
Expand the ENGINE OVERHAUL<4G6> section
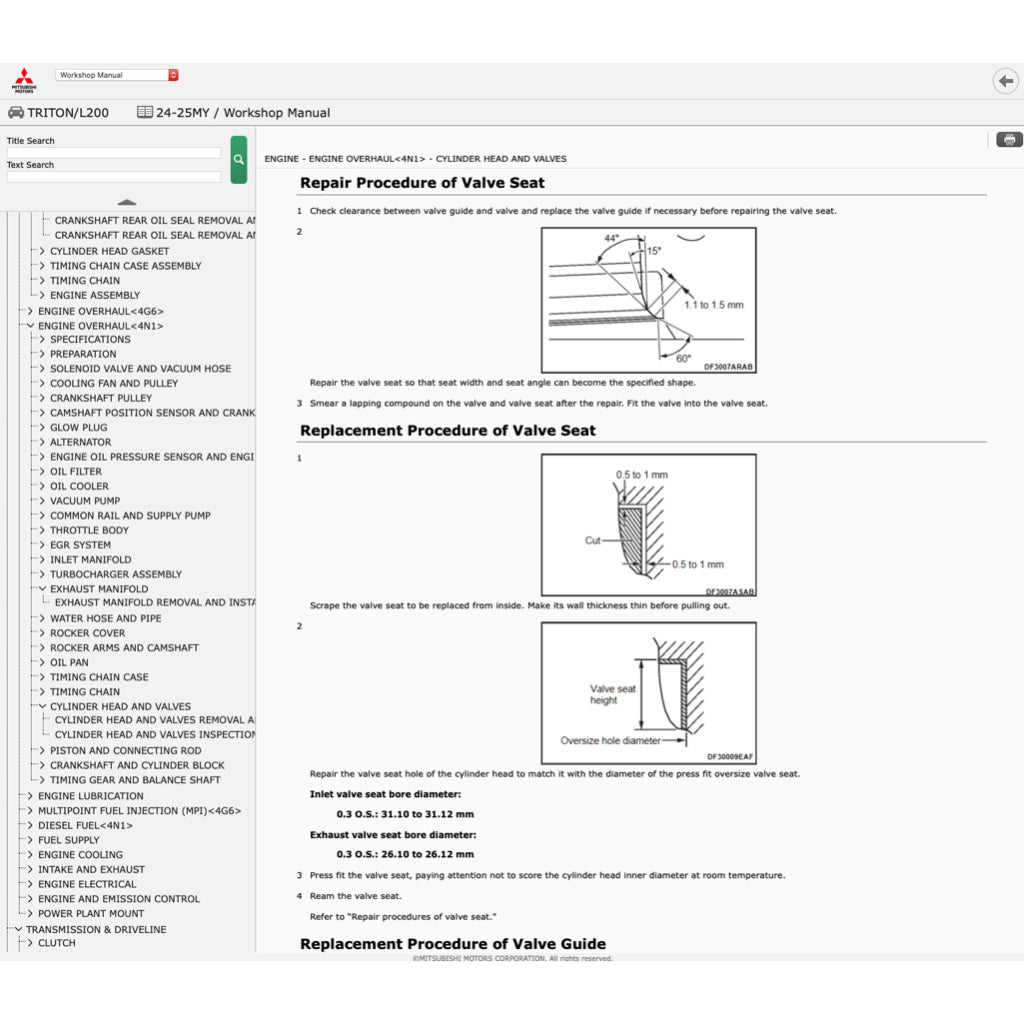pos(30,311)
